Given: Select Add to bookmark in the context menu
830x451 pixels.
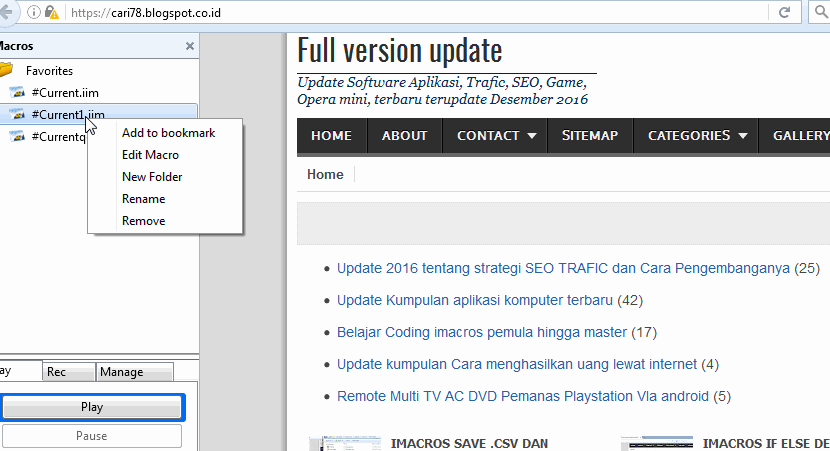Looking at the screenshot, I should 168,133.
